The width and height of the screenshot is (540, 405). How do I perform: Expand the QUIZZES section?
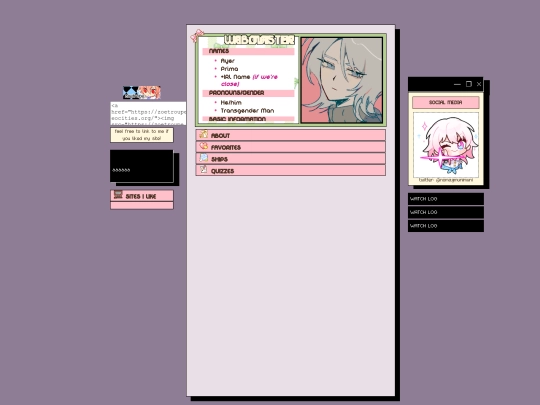(291, 170)
